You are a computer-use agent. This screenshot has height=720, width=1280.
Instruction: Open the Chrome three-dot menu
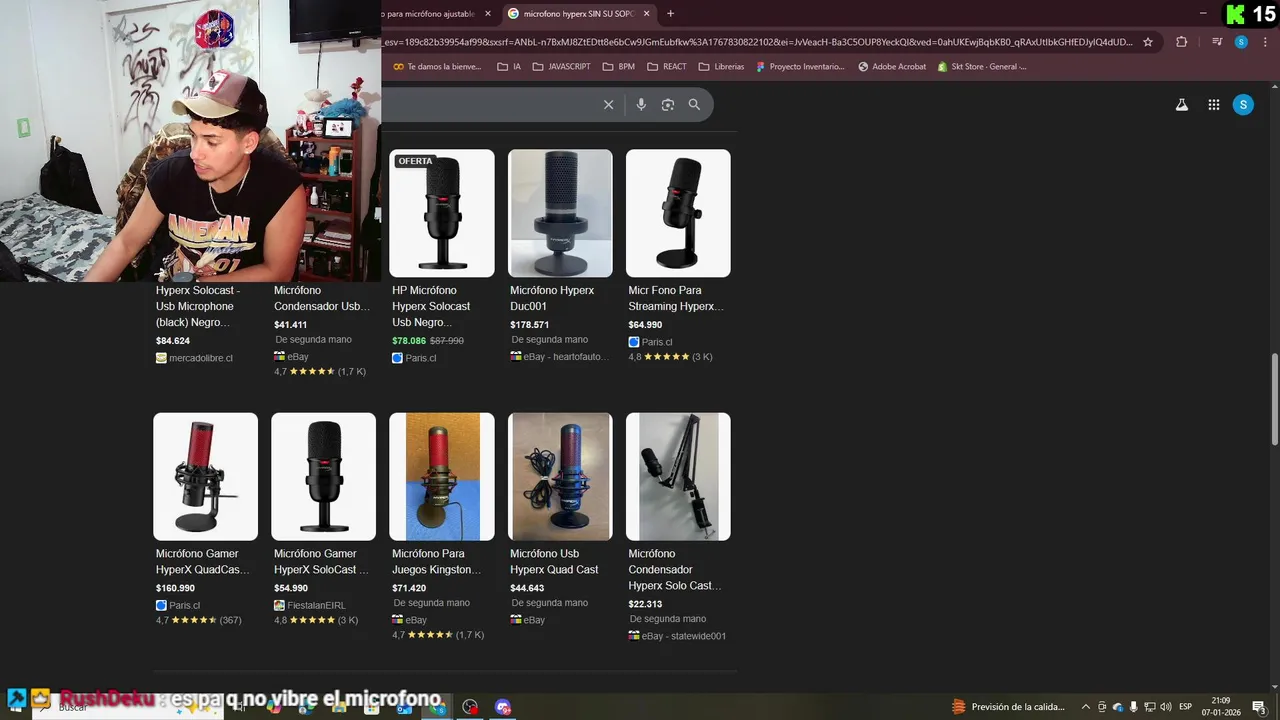pyautogui.click(x=1266, y=42)
